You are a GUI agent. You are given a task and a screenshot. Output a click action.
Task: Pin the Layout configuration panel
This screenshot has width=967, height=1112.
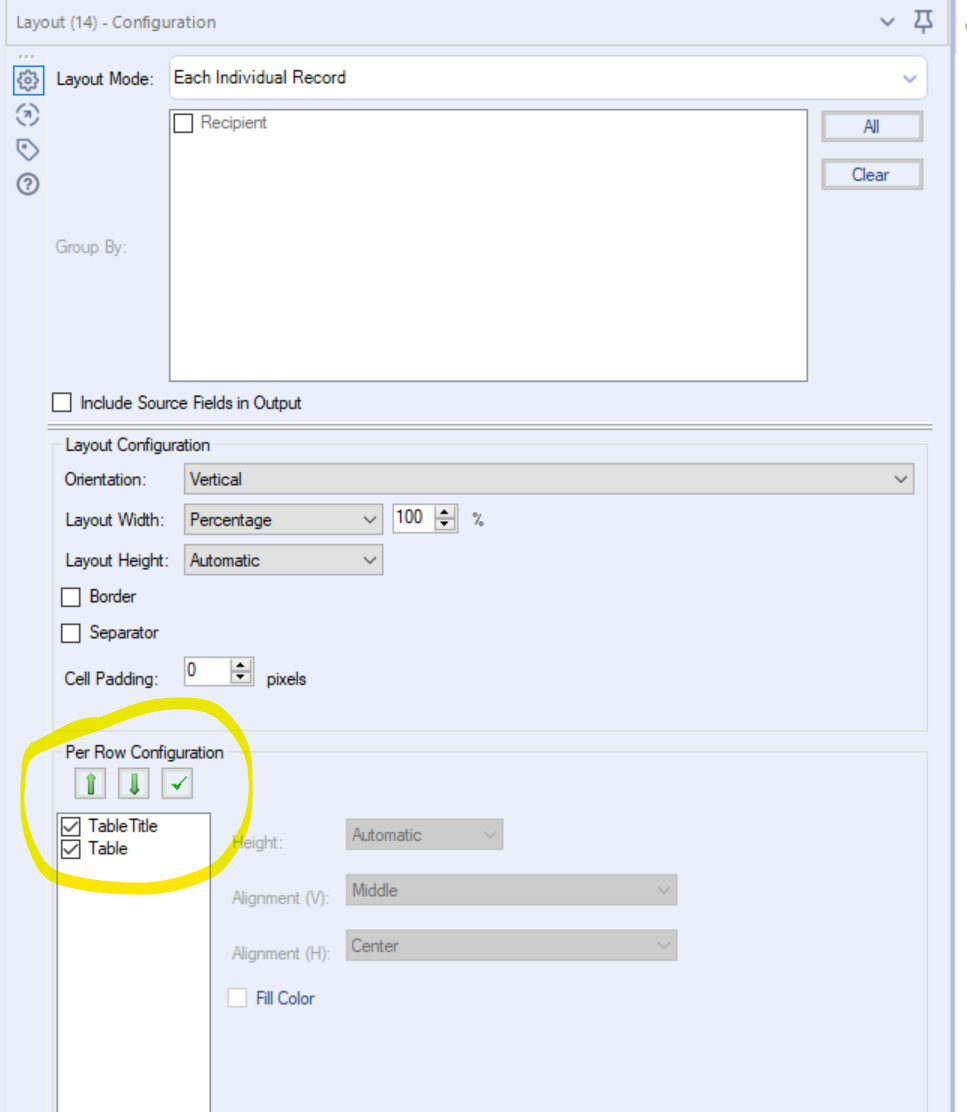tap(922, 22)
